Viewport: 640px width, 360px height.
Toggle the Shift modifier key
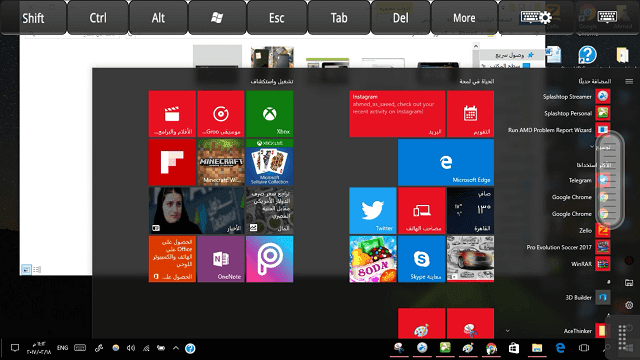click(x=33, y=18)
